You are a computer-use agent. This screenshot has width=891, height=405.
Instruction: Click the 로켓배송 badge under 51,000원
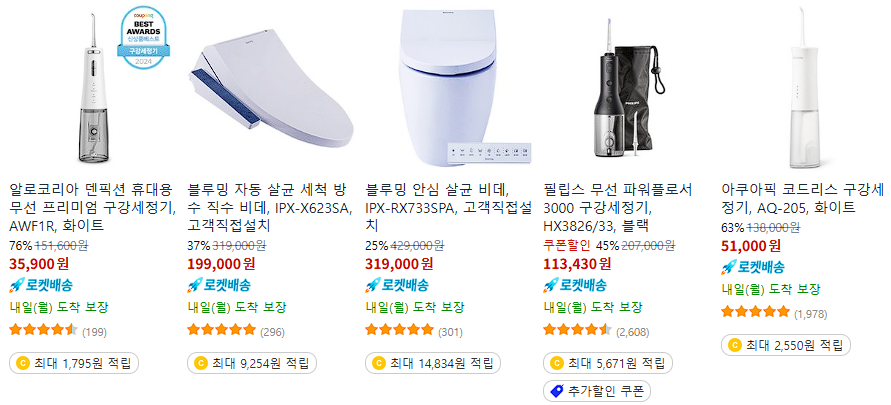[752, 267]
